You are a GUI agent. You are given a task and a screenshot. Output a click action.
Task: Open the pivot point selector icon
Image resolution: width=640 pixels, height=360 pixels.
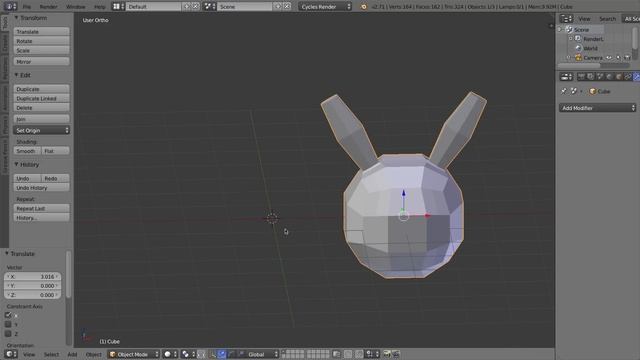pyautogui.click(x=188, y=354)
